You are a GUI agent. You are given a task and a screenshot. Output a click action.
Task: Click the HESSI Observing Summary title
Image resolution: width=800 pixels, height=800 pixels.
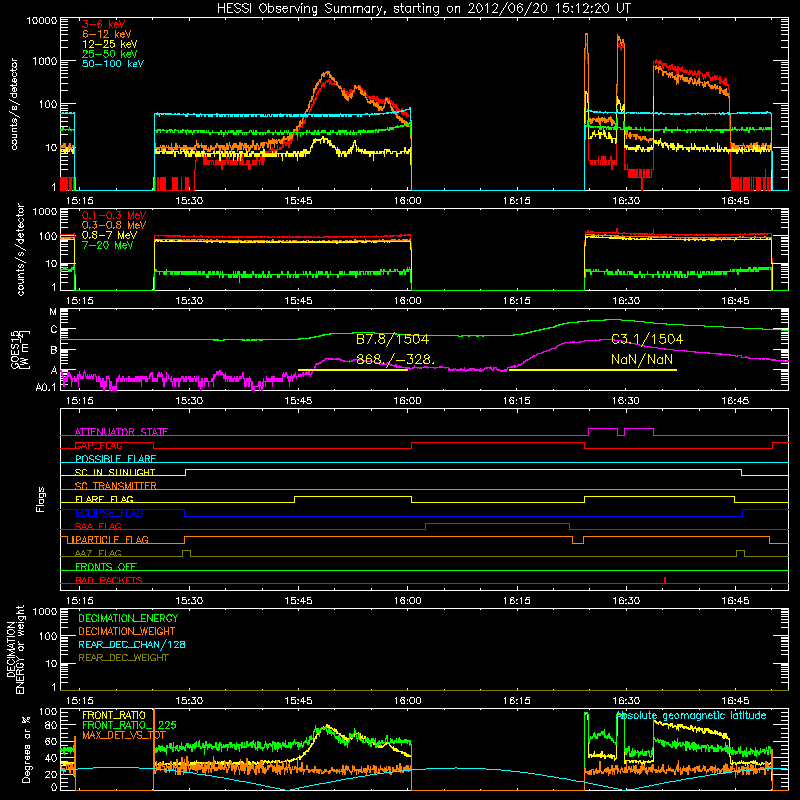(424, 8)
